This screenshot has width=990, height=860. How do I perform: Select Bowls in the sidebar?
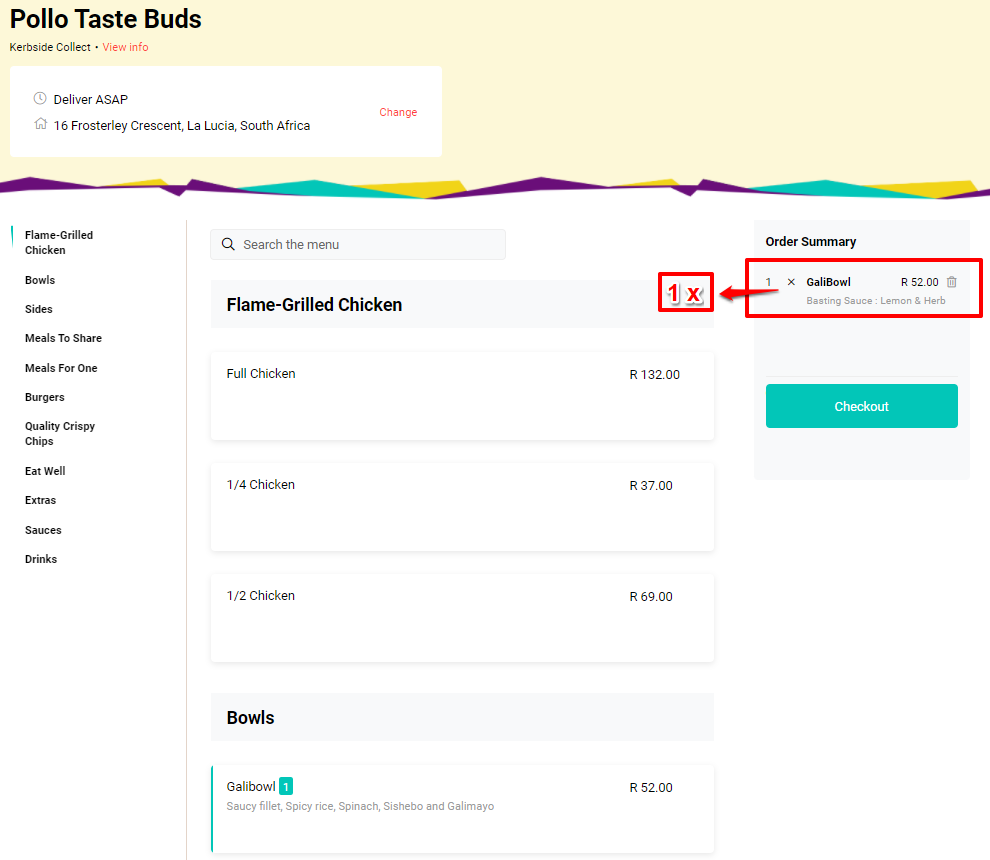click(40, 280)
